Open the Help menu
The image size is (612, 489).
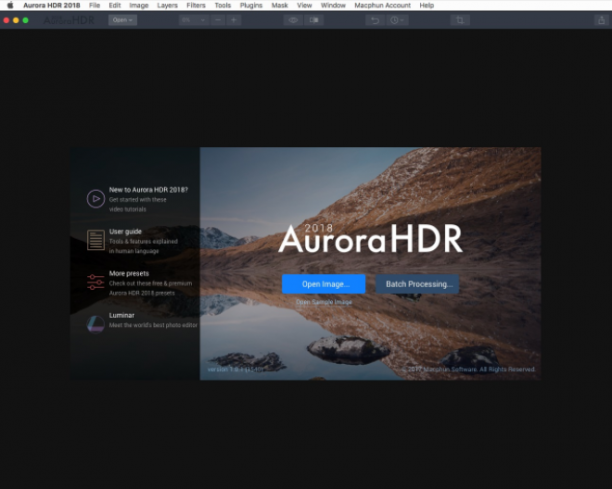(x=427, y=5)
